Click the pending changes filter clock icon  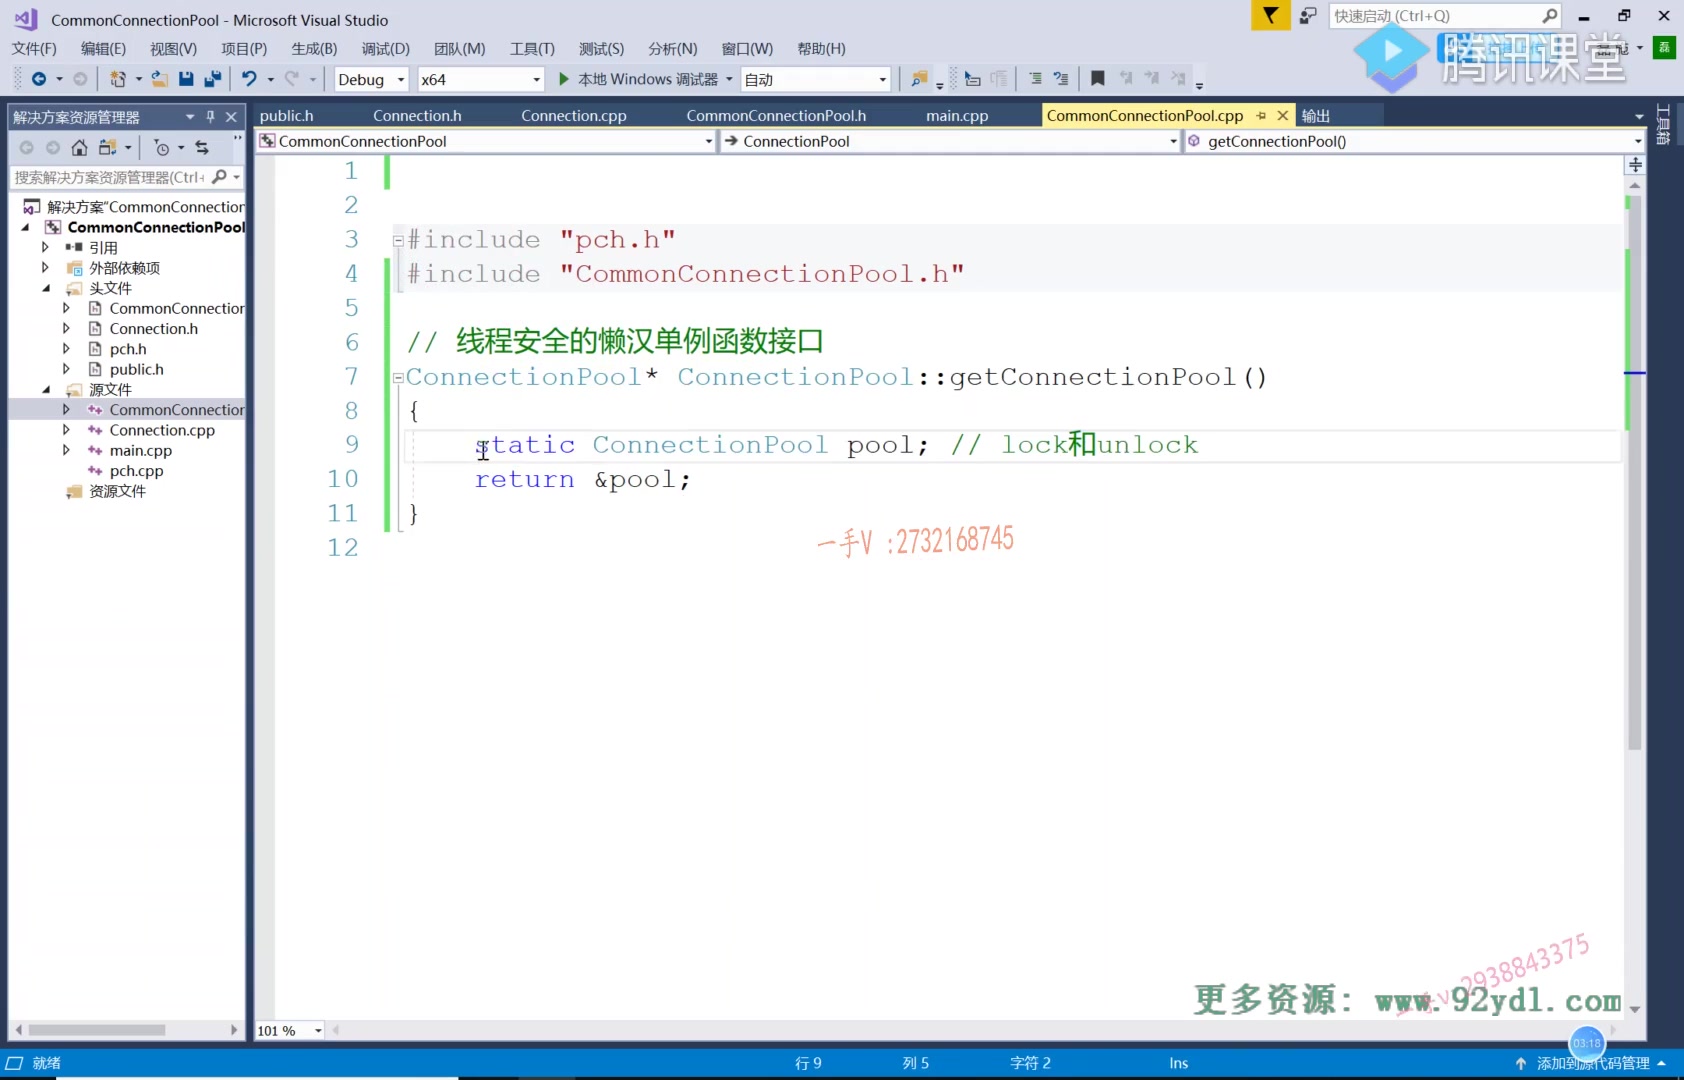(162, 148)
